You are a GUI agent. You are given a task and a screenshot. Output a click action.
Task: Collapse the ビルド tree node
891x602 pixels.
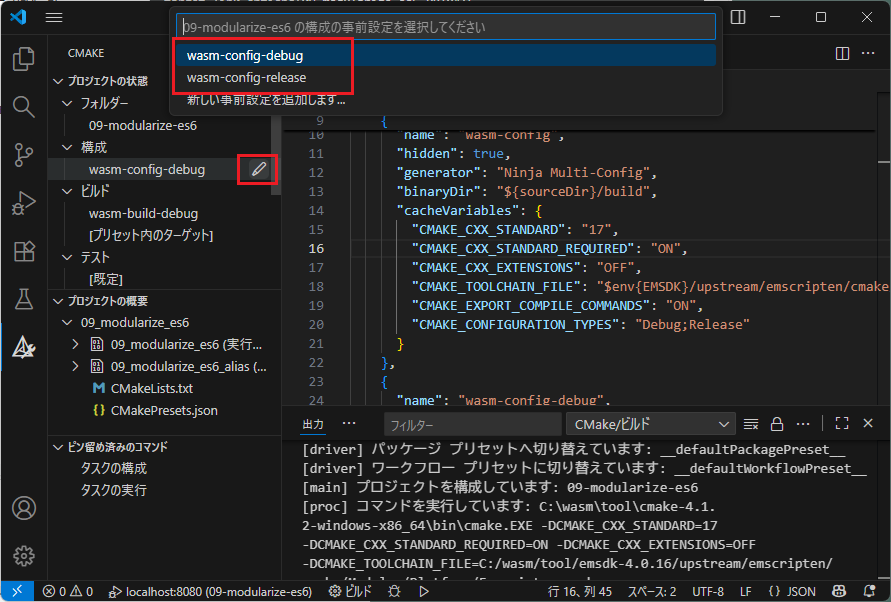(x=67, y=192)
